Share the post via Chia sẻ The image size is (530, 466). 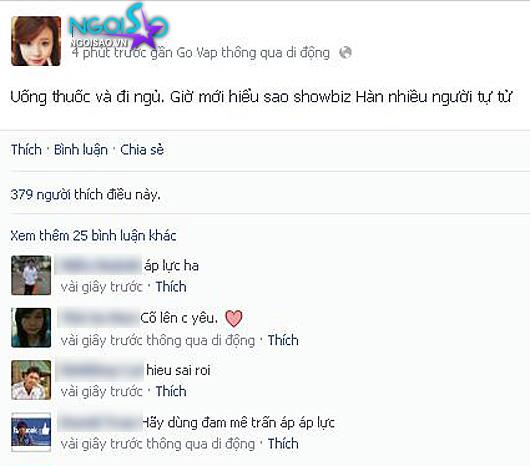pos(142,149)
